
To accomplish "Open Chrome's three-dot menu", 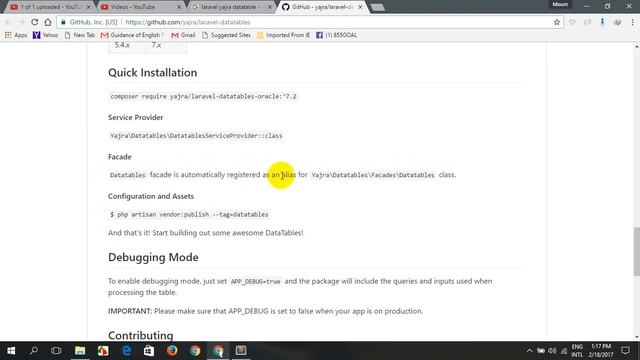I will pos(633,22).
